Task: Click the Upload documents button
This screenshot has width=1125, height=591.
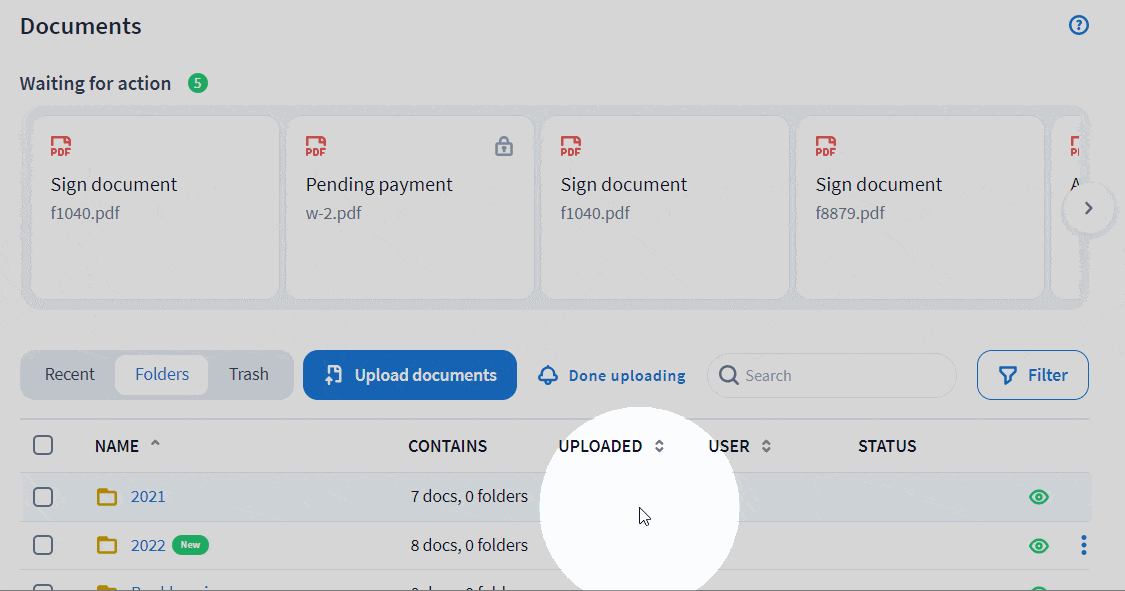Action: point(410,375)
